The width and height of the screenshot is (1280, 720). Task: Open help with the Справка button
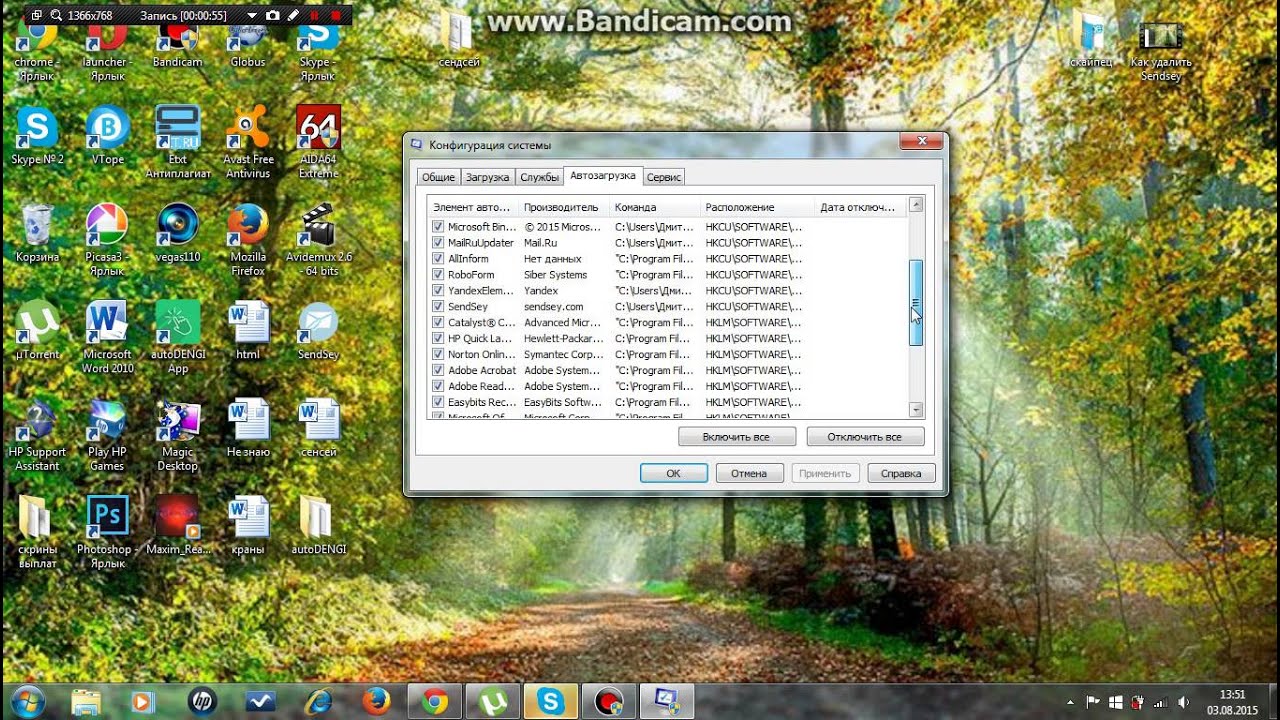tap(901, 473)
